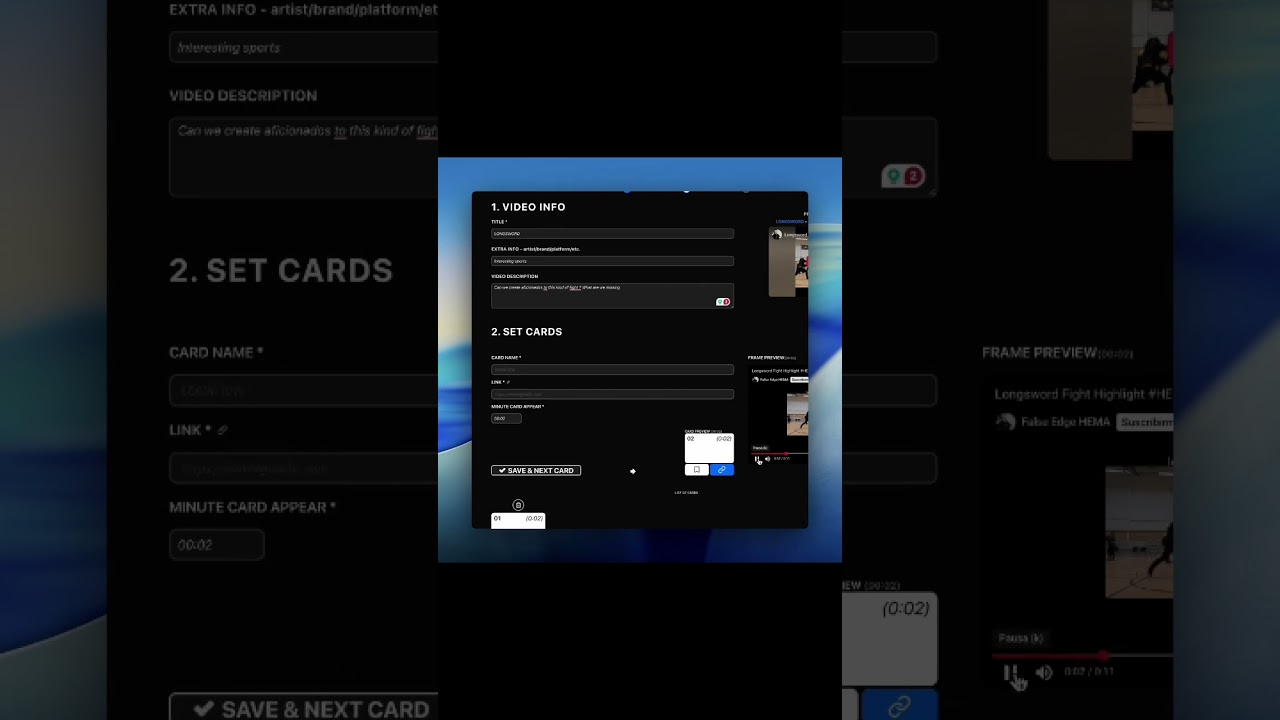Click the '1. VIDEO INFO' heading in center window
The width and height of the screenshot is (1280, 720).
[x=528, y=207]
